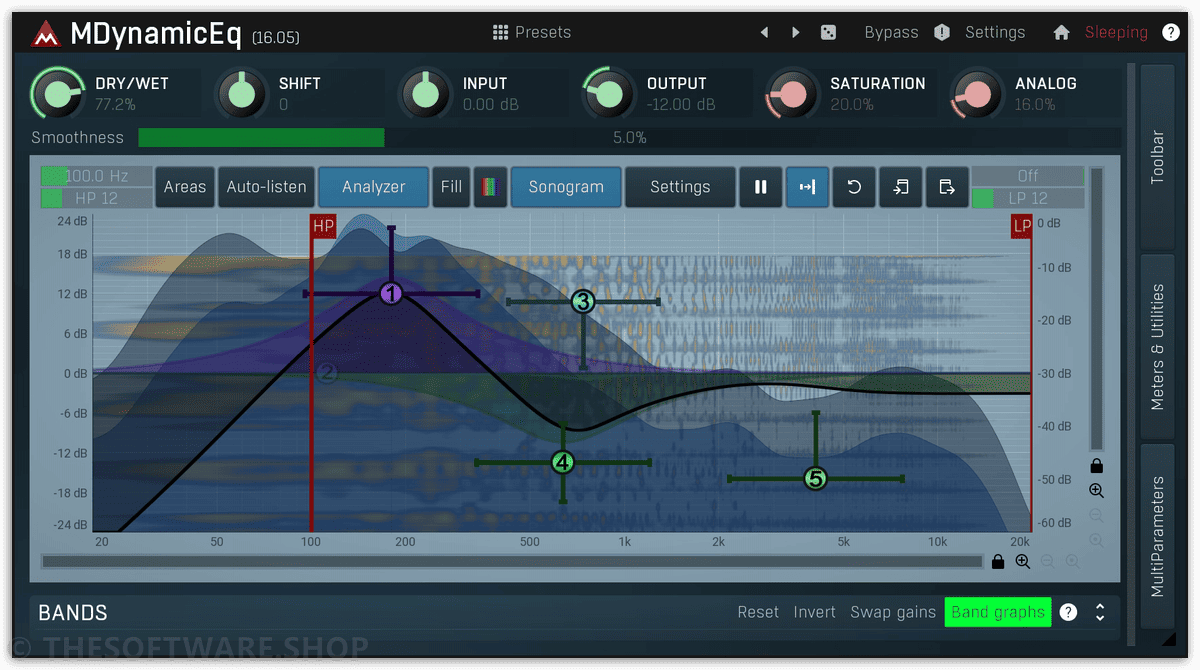Select band 3 node in the graph
Image resolution: width=1200 pixels, height=670 pixels.
point(583,301)
